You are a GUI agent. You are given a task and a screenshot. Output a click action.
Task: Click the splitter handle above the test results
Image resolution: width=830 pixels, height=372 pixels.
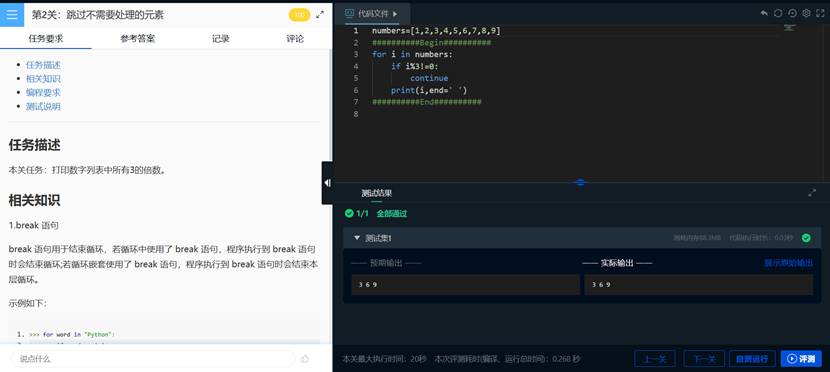pos(581,182)
